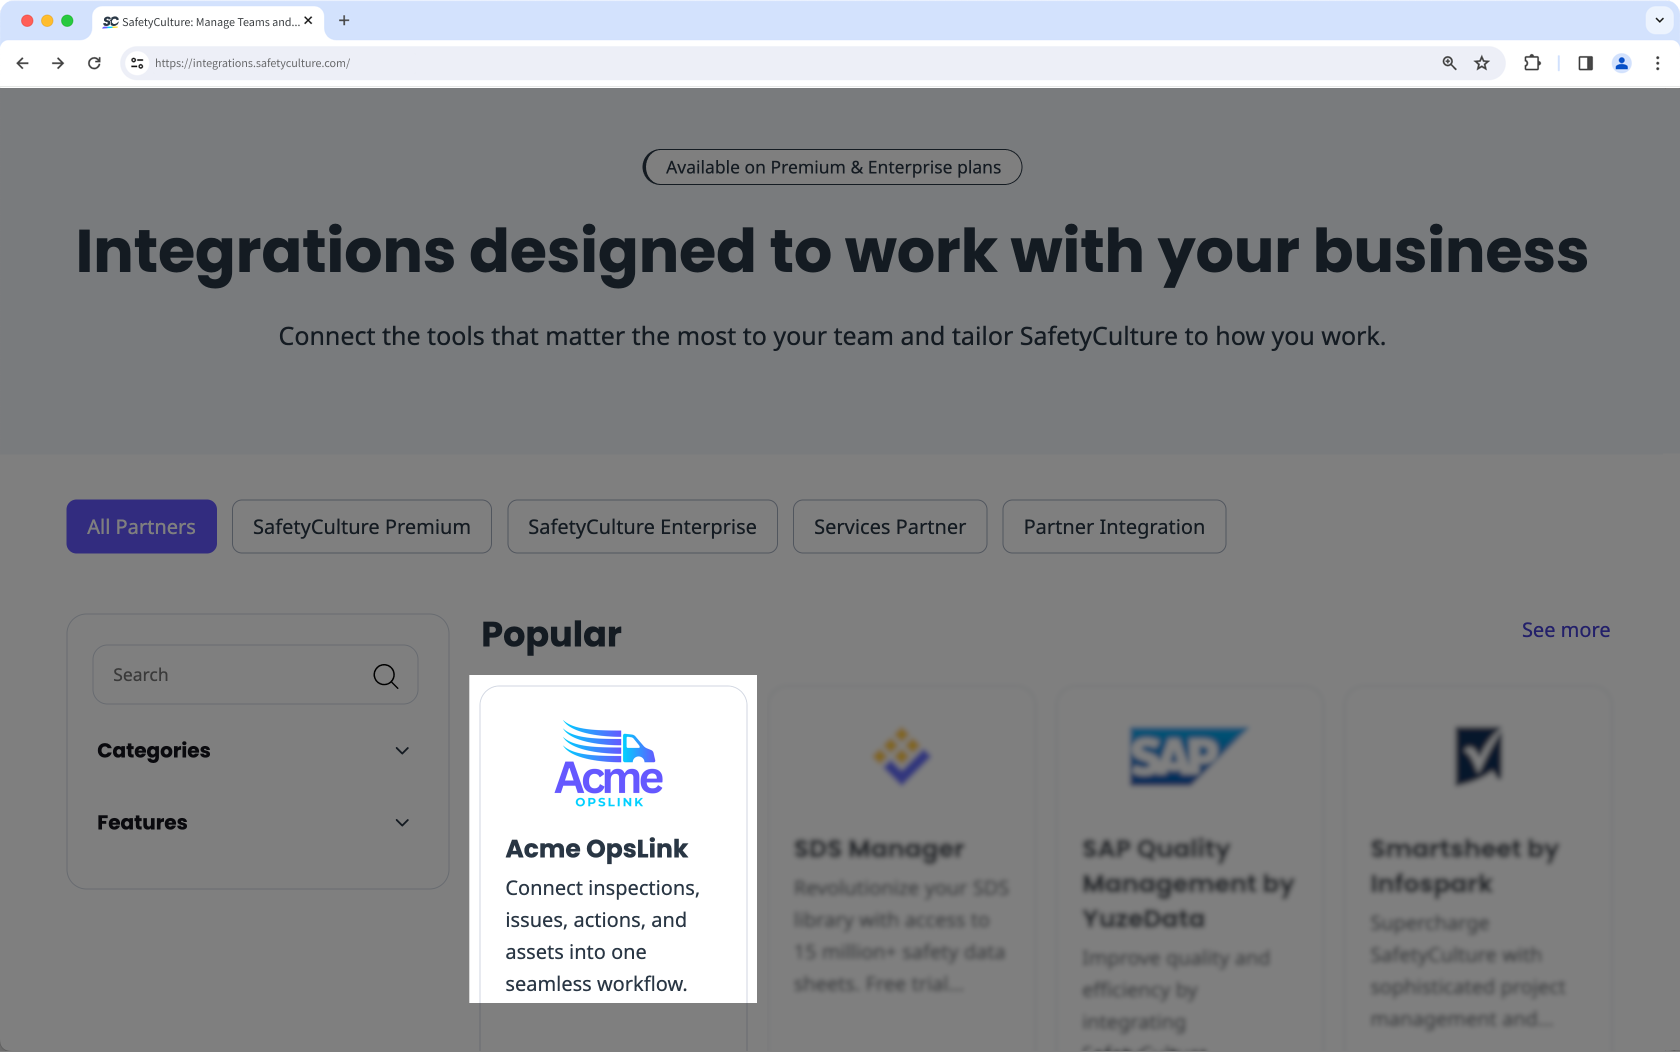Click the Acme OpsLink logo

[x=609, y=764]
